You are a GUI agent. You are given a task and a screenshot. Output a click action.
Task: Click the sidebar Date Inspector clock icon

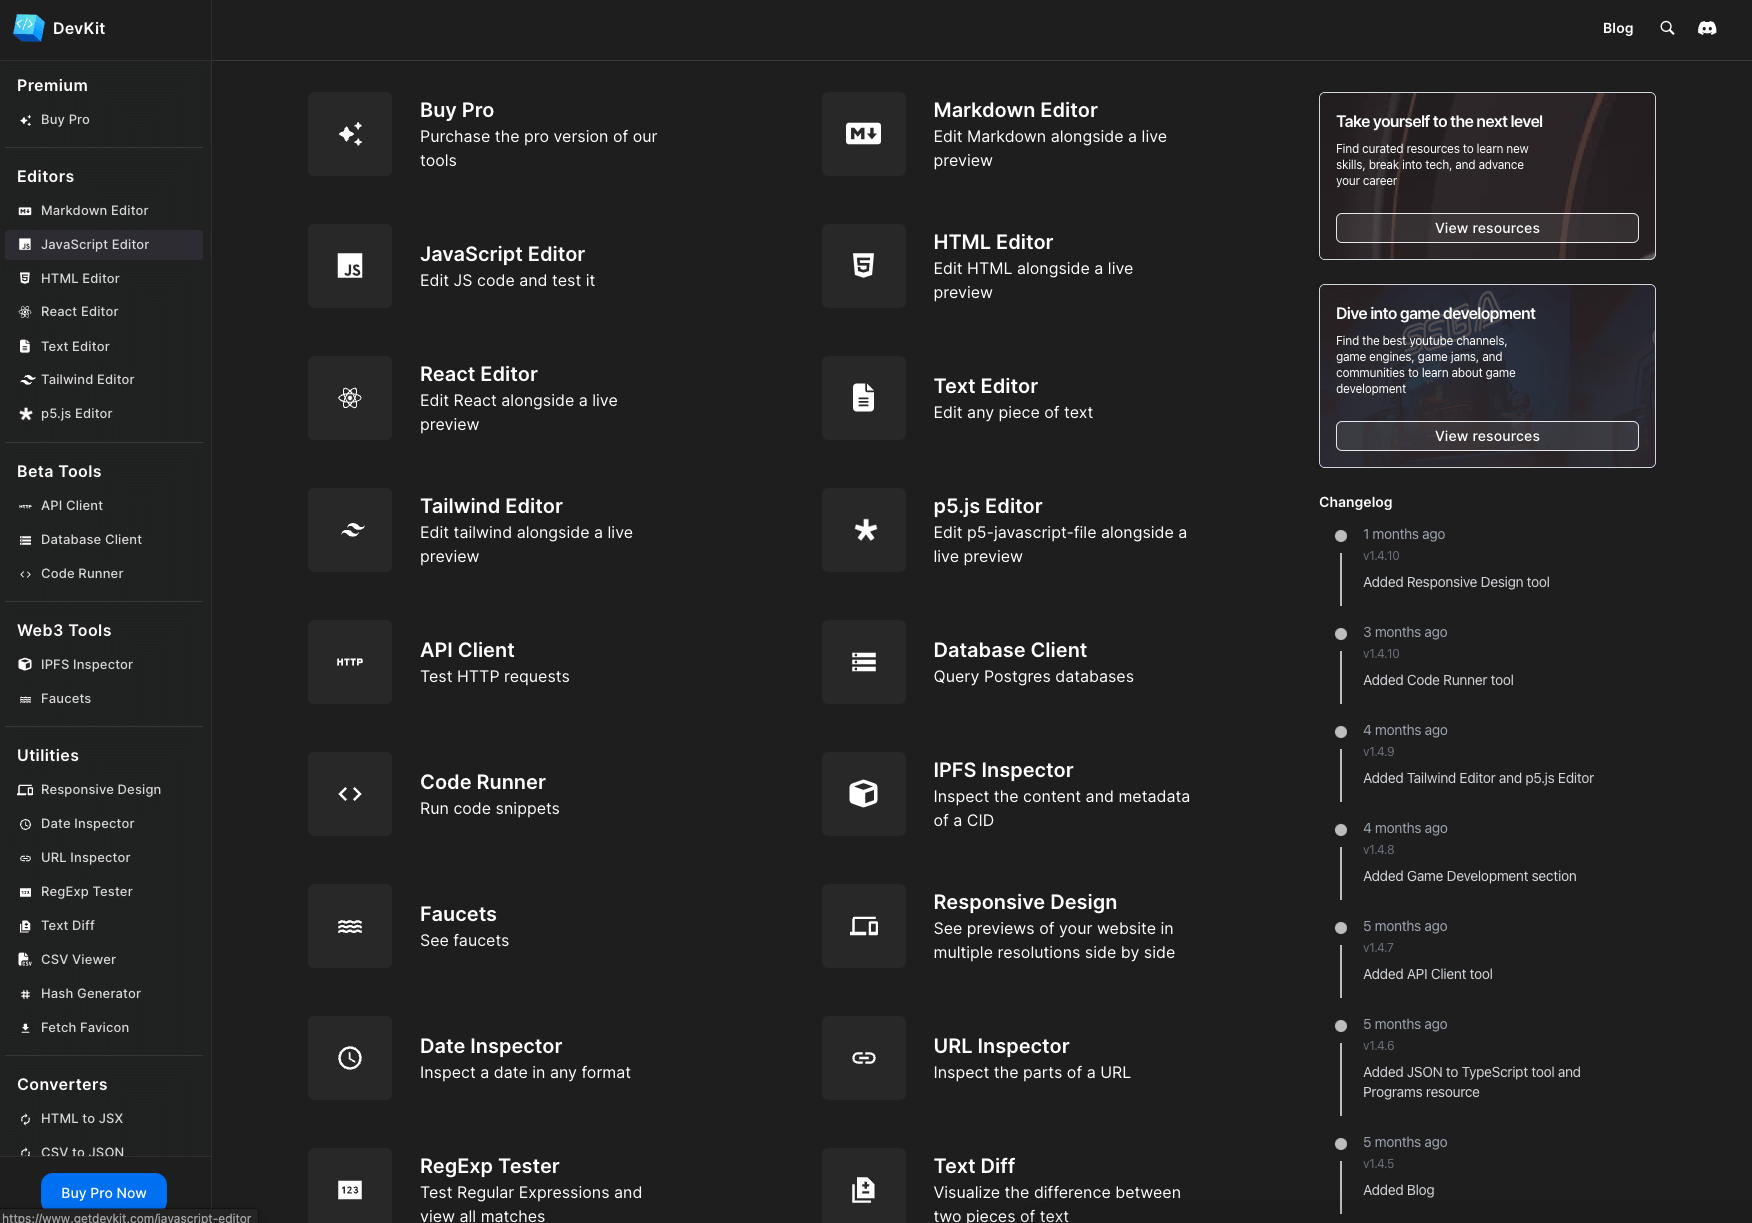(26, 824)
